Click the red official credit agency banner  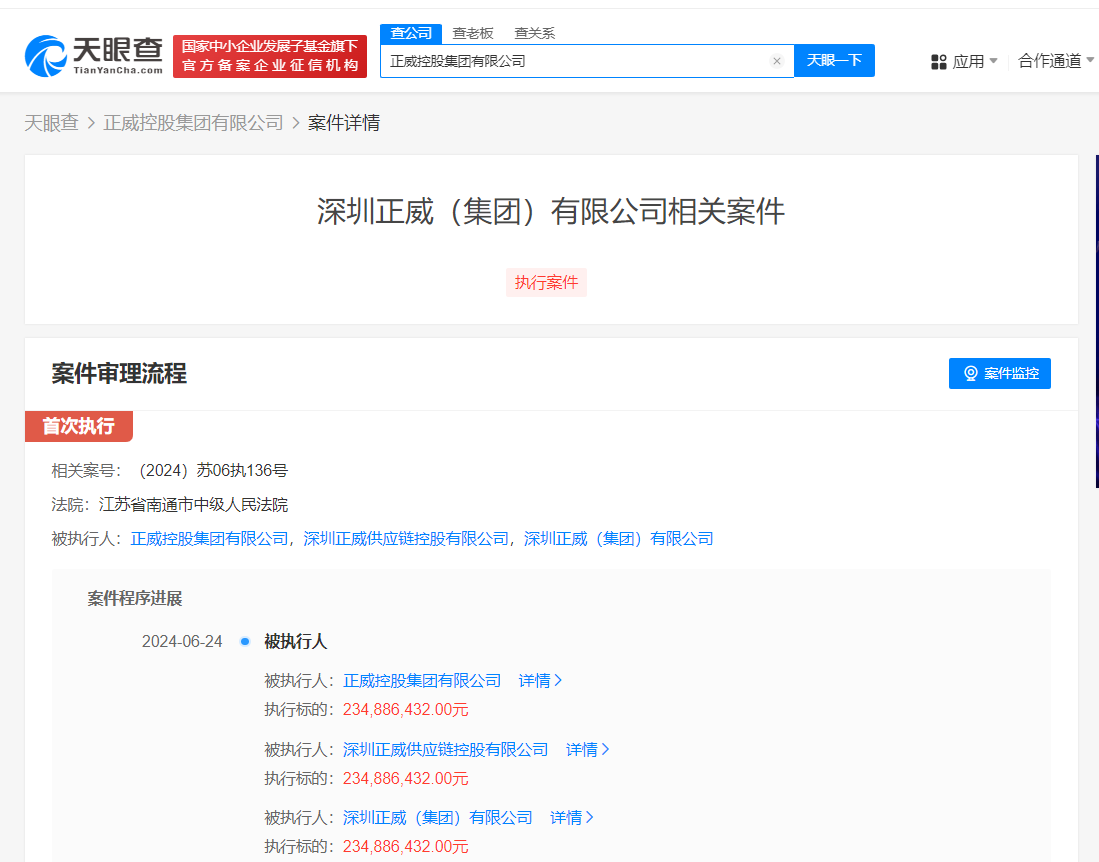[270, 56]
